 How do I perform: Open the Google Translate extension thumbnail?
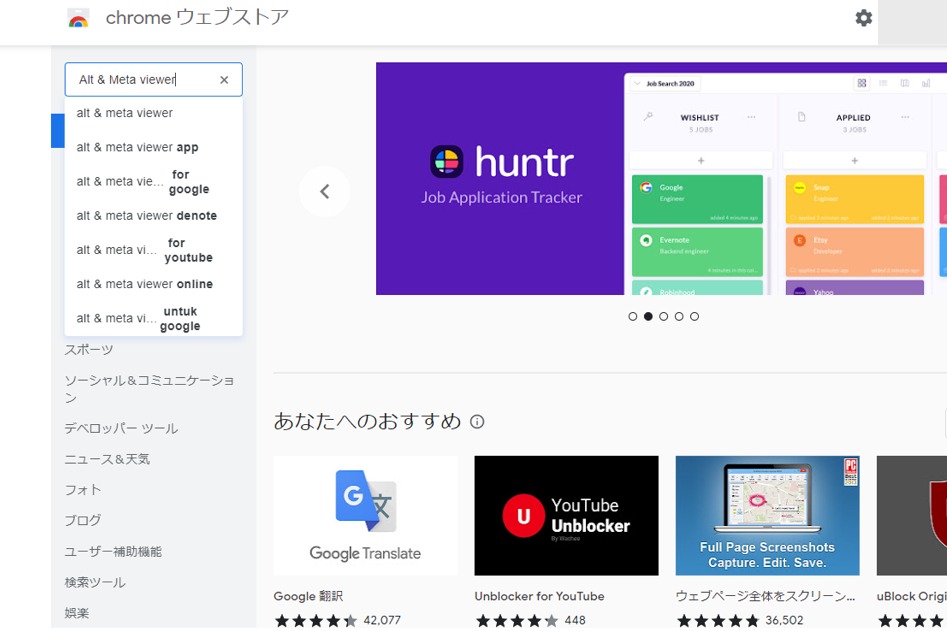365,516
